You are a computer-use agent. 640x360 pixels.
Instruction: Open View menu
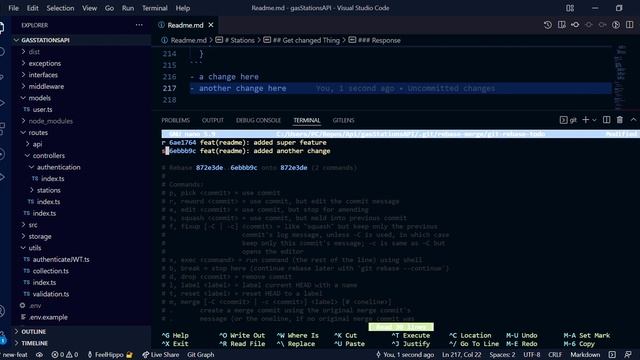coord(89,8)
